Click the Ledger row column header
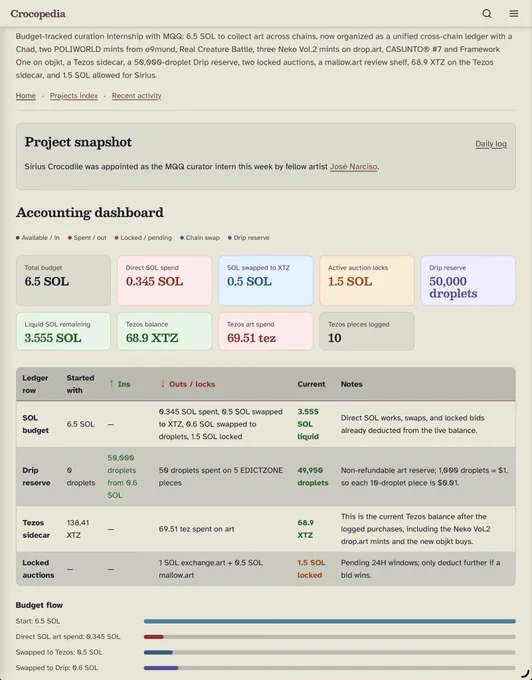Image resolution: width=532 pixels, height=680 pixels. tap(35, 384)
